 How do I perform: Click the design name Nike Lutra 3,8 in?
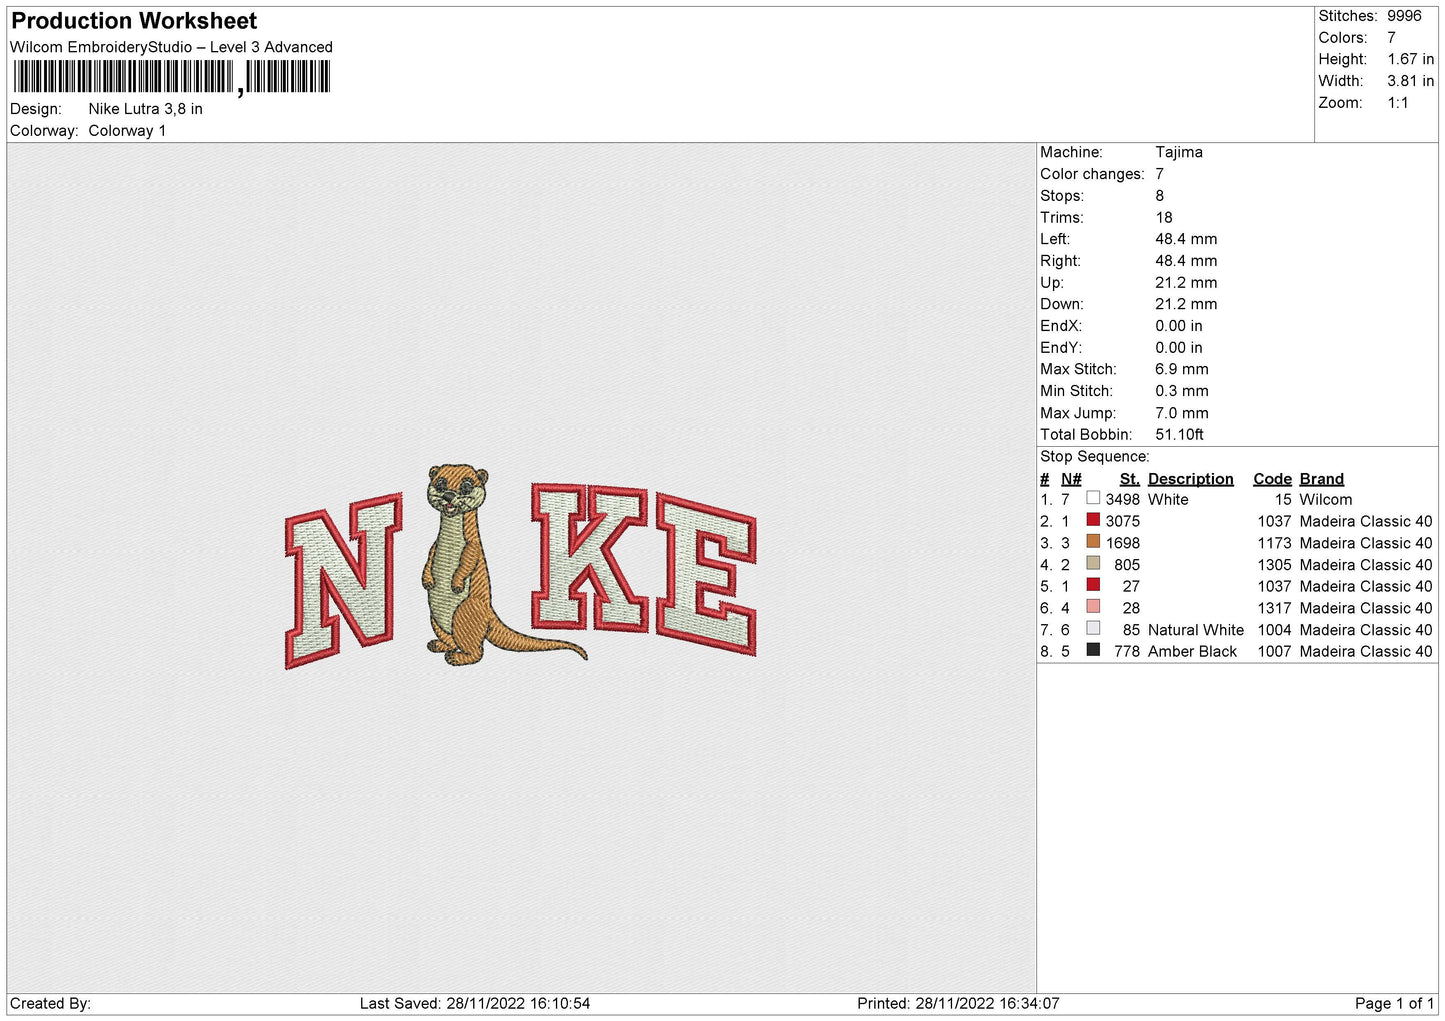145,109
